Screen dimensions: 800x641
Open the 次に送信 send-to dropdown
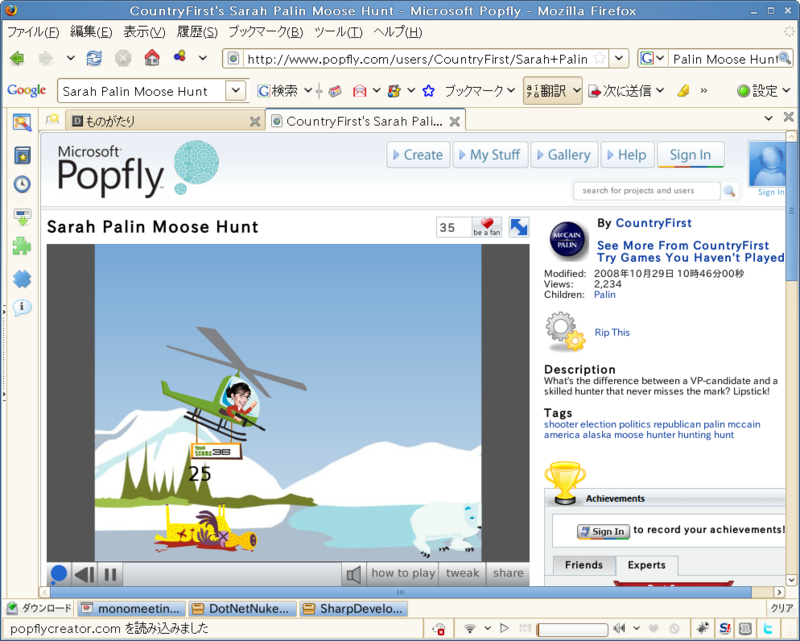pyautogui.click(x=627, y=91)
